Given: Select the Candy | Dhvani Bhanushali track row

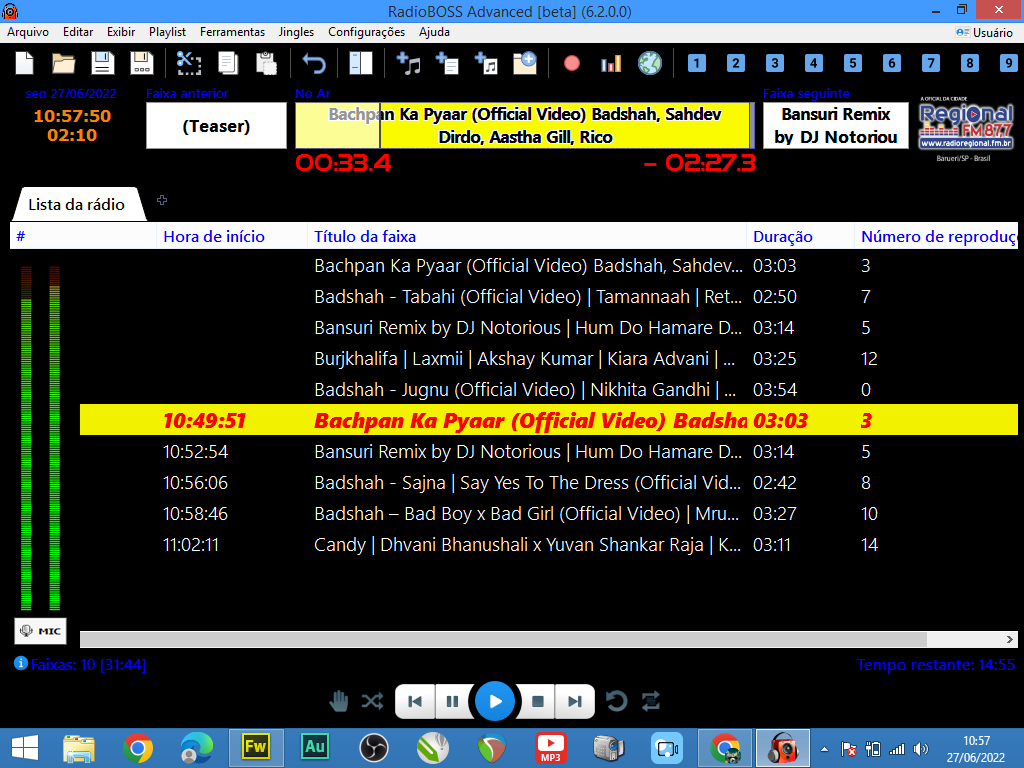Looking at the screenshot, I should (549, 545).
